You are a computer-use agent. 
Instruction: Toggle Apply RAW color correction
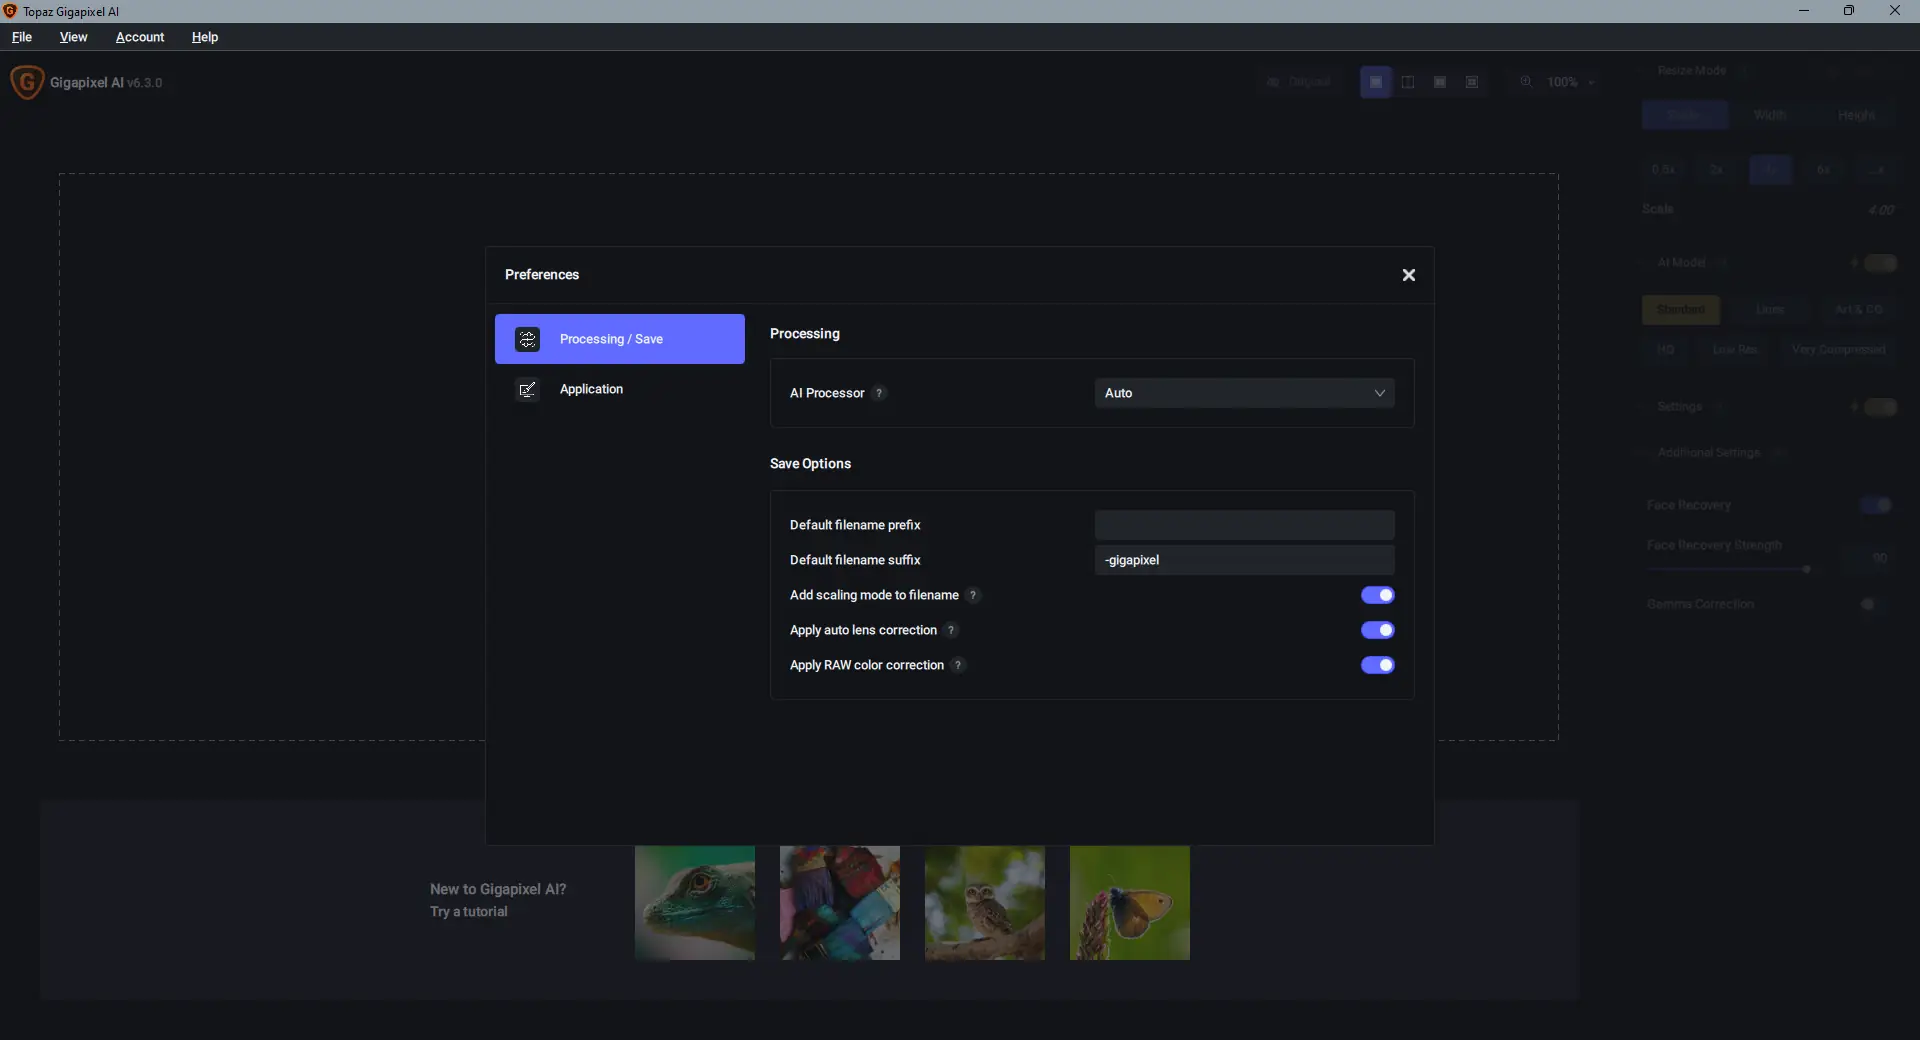1377,665
